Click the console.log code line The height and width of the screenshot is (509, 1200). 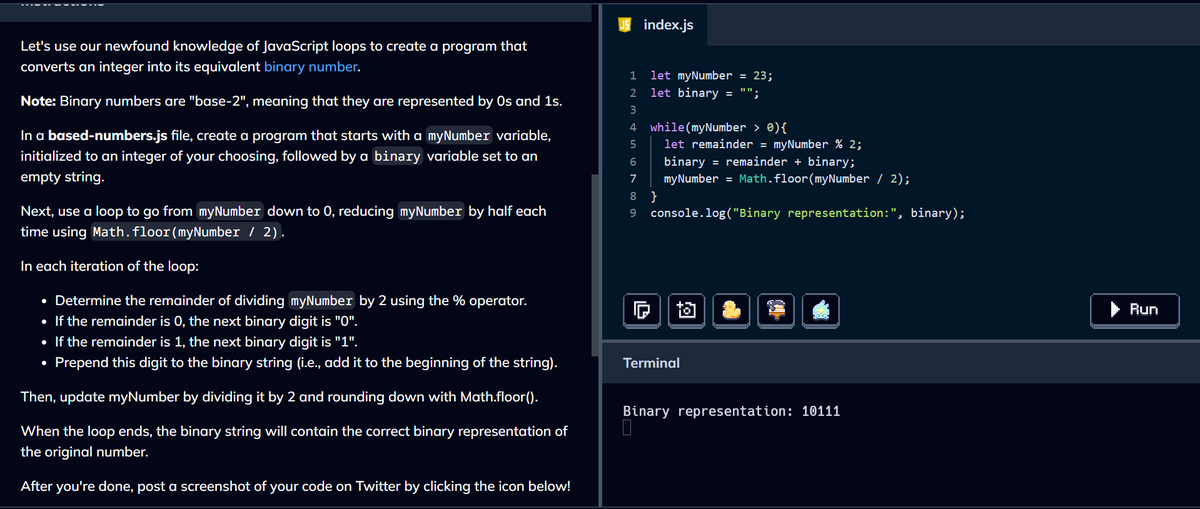[808, 213]
